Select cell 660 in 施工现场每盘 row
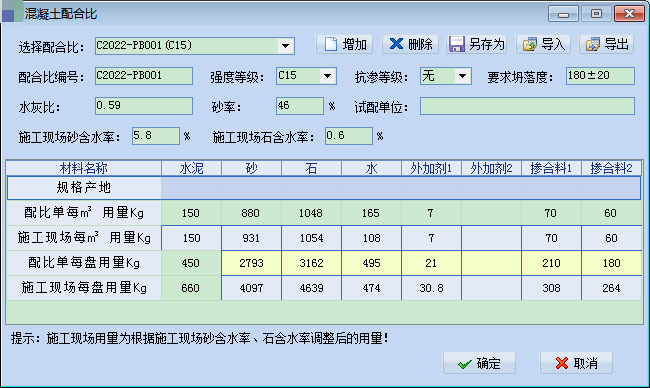The height and width of the screenshot is (388, 650). click(191, 288)
